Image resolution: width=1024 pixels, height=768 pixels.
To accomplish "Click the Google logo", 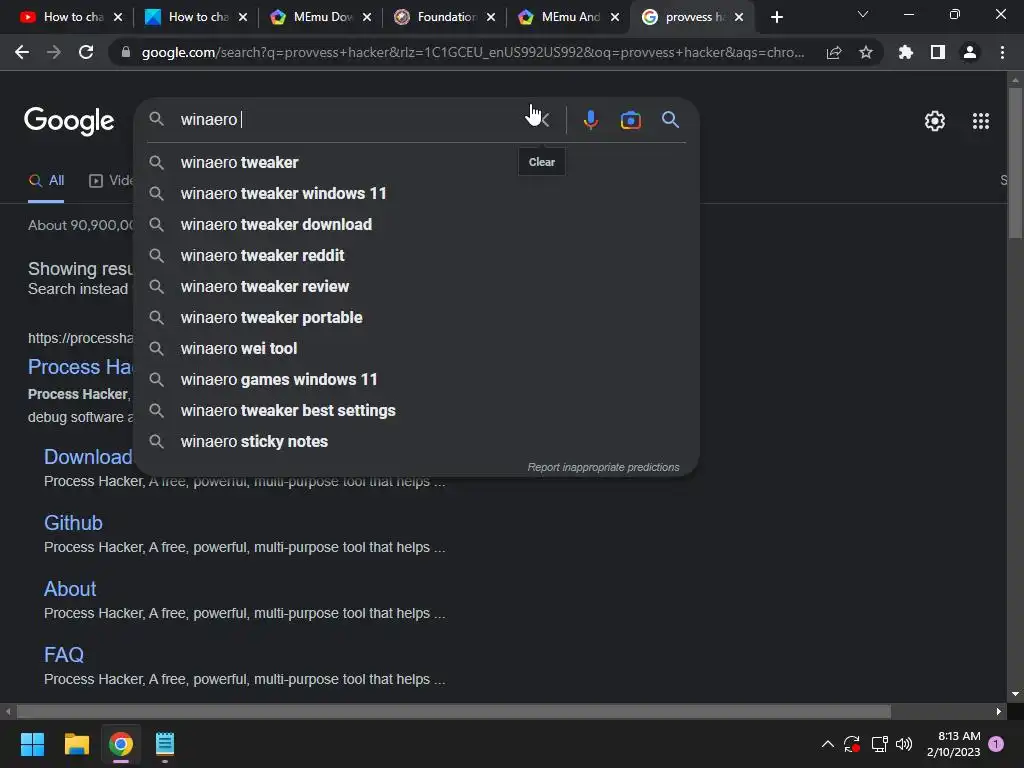I will point(69,121).
